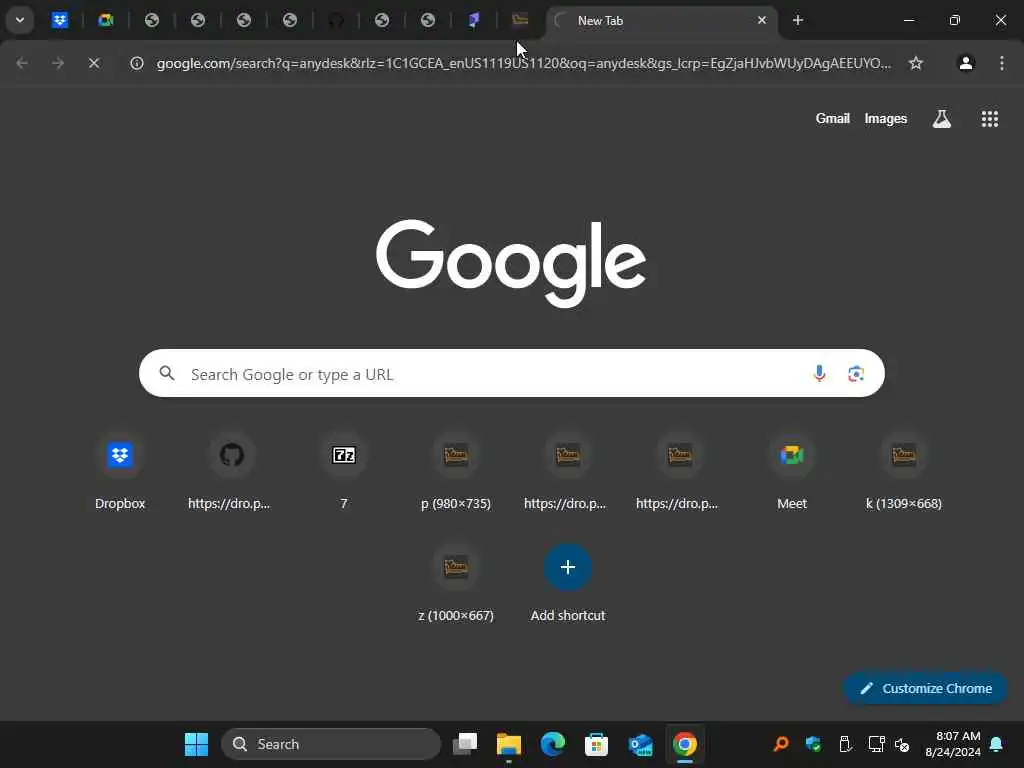Go back to previous page
Image resolution: width=1024 pixels, height=768 pixels.
coord(22,63)
